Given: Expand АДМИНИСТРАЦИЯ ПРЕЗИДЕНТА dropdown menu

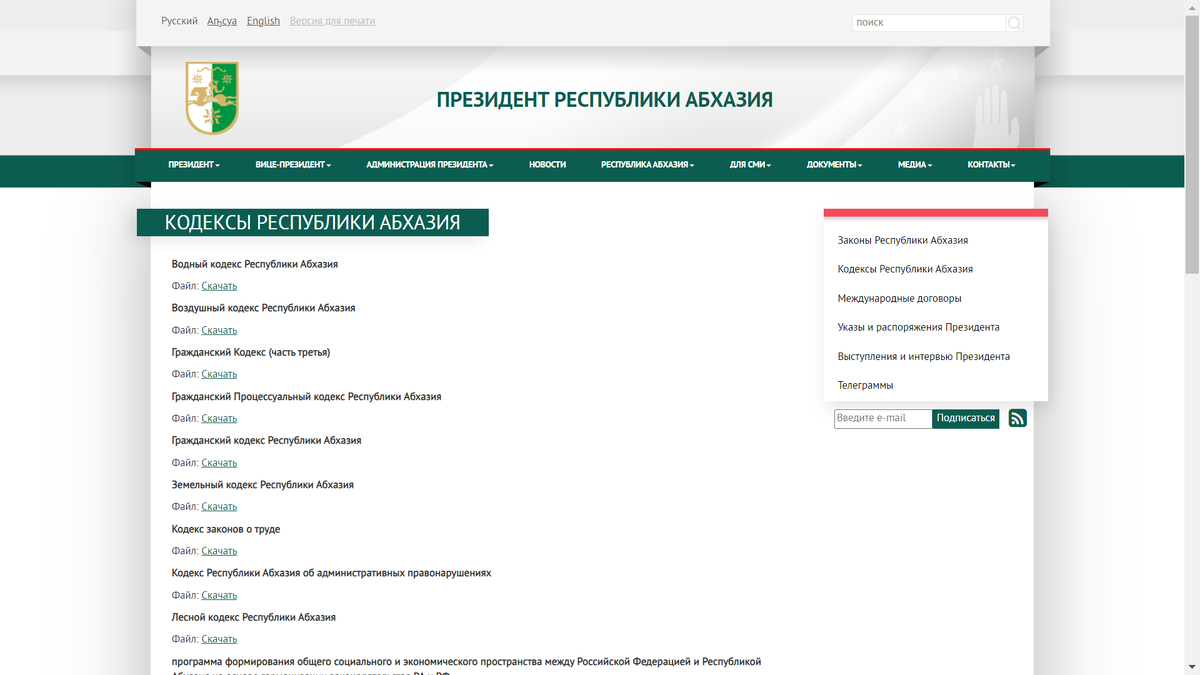Looking at the screenshot, I should pos(430,165).
